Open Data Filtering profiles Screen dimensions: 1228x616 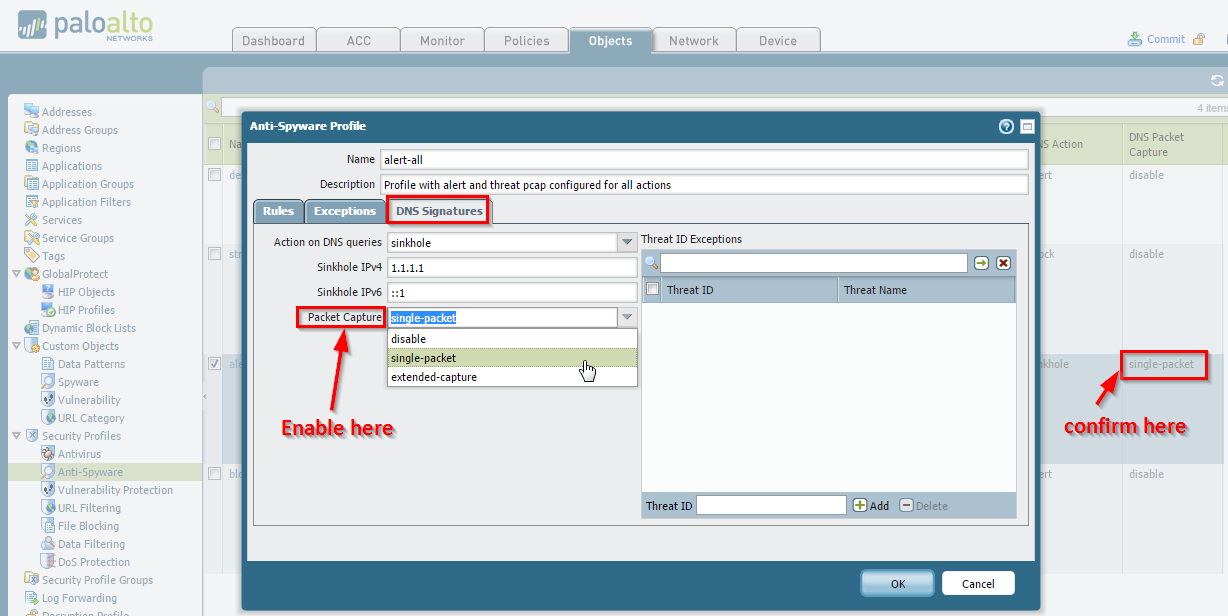(x=91, y=544)
